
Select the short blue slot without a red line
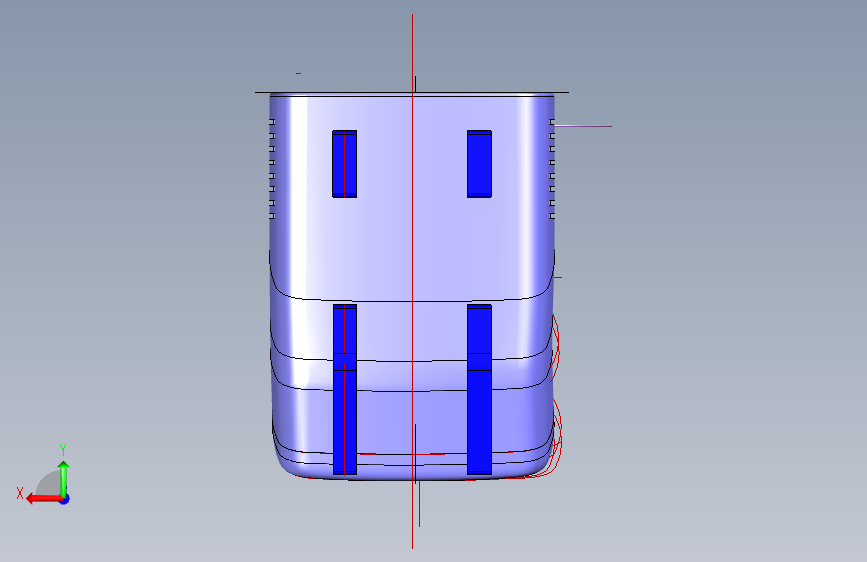coord(479,164)
